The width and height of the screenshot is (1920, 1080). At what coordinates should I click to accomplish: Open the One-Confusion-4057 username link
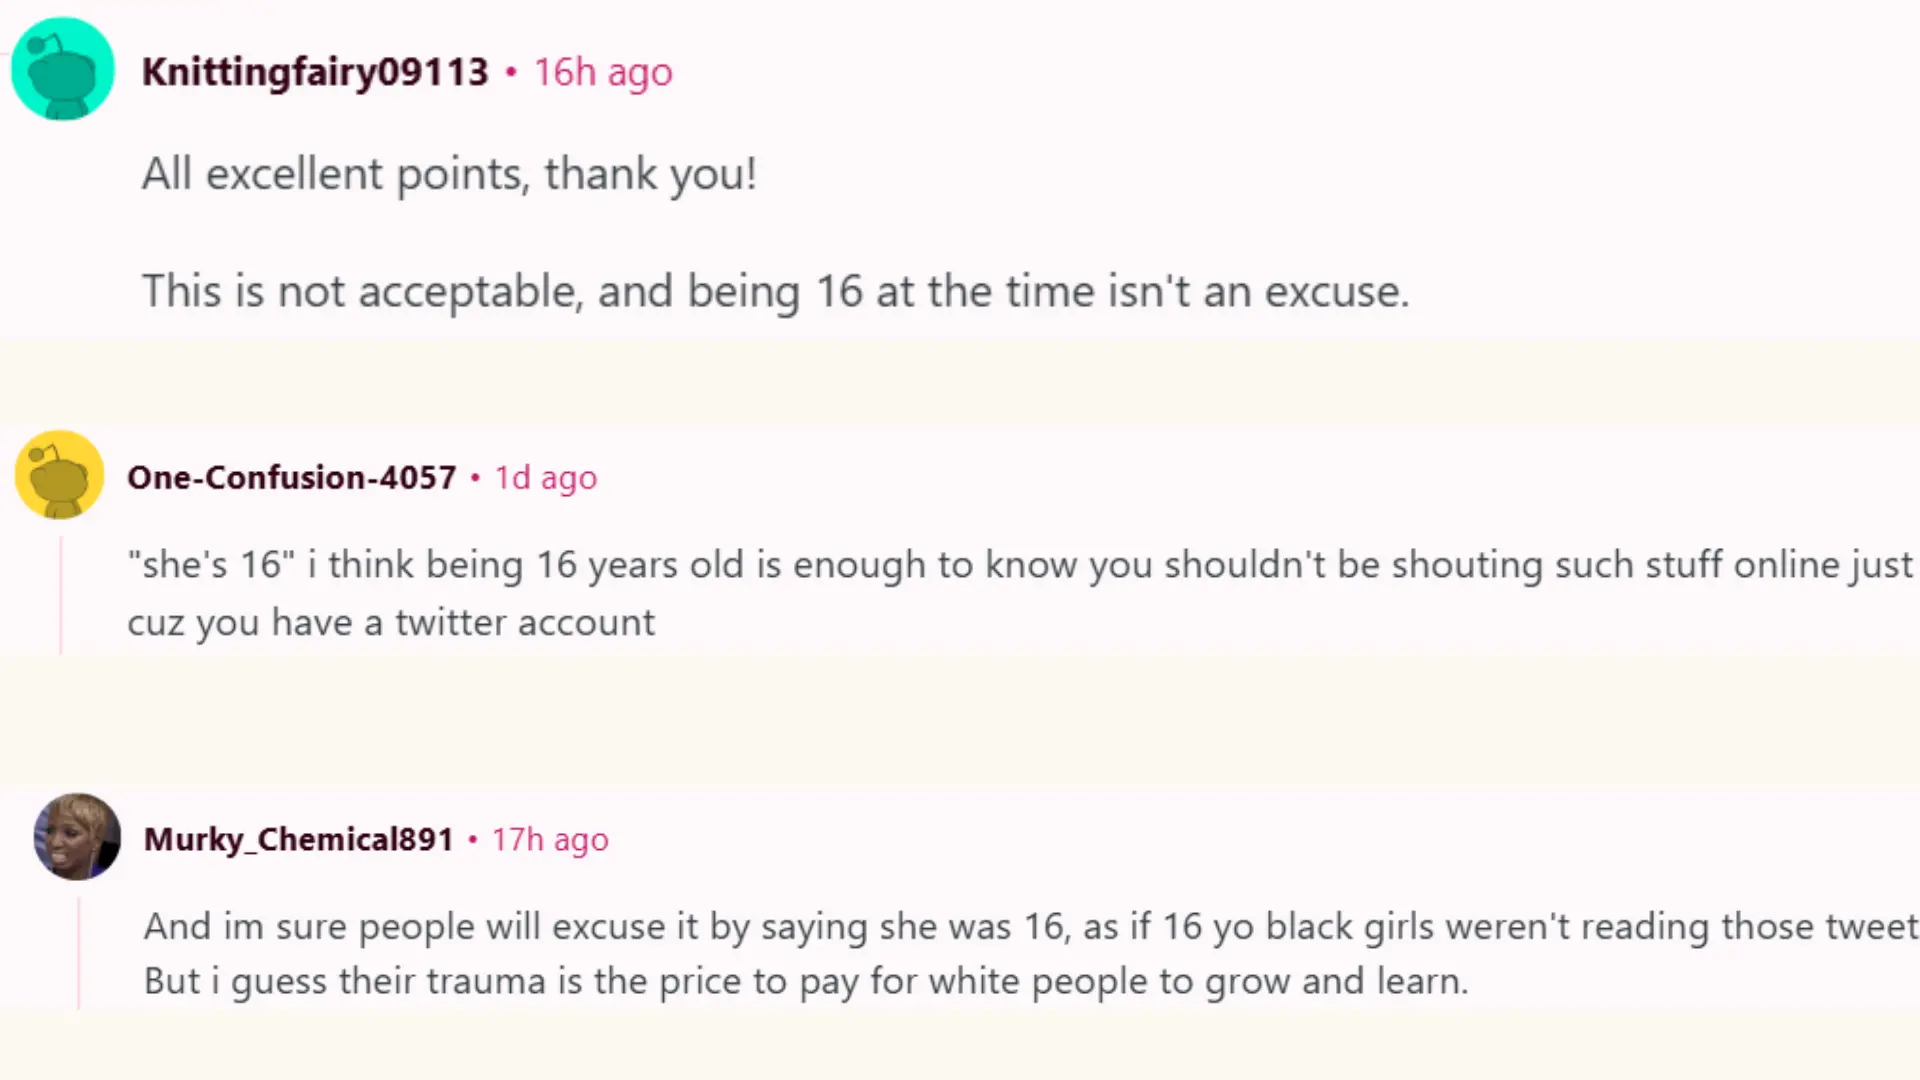(x=291, y=478)
